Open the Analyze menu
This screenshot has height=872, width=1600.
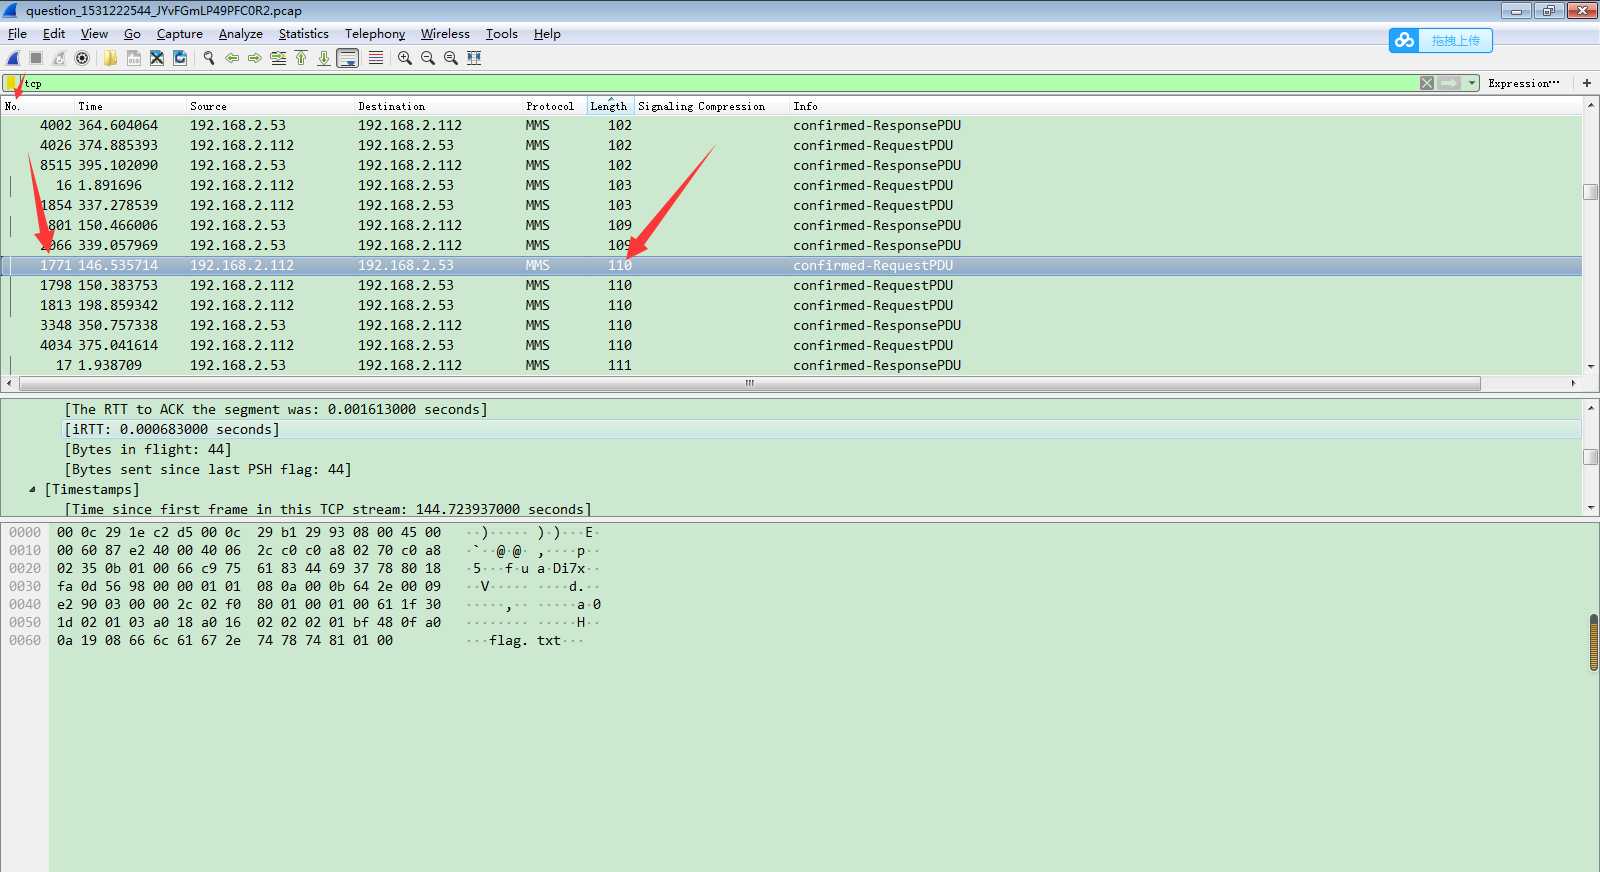pos(241,33)
